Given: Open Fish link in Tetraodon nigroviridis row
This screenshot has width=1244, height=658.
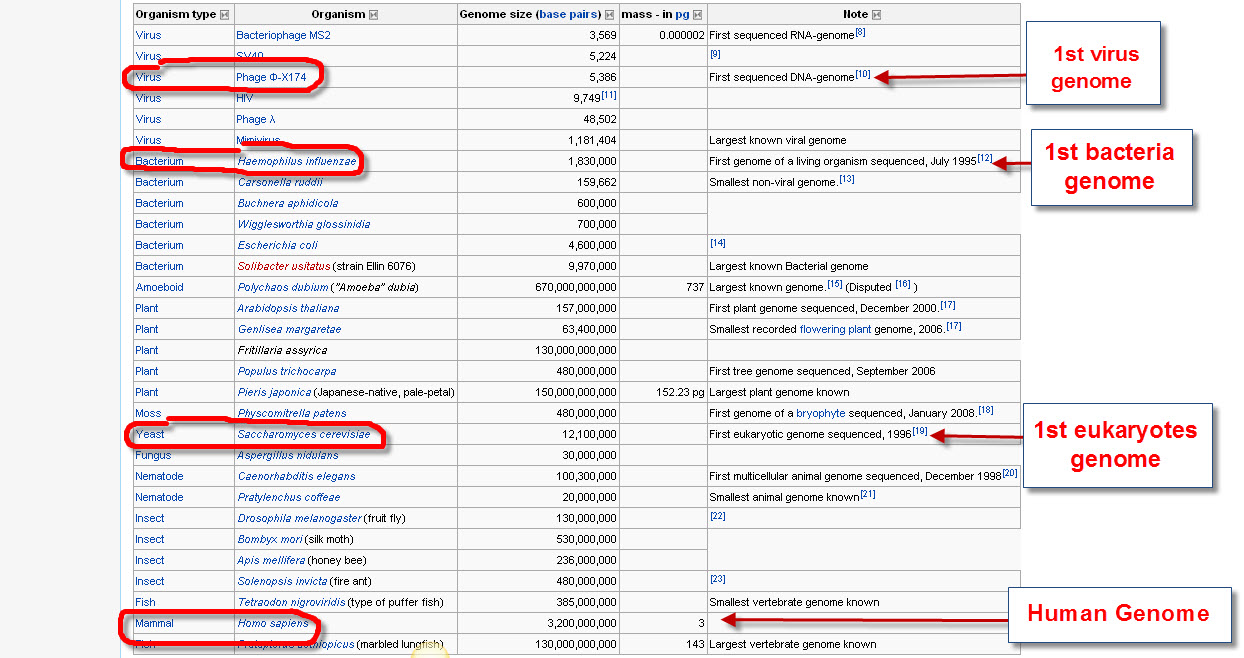Looking at the screenshot, I should [x=145, y=602].
